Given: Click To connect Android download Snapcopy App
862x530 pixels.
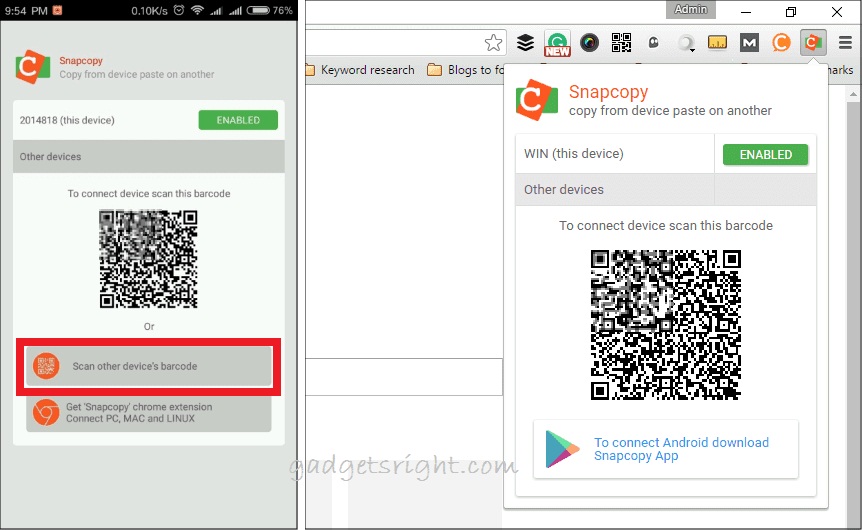Looking at the screenshot, I should (x=665, y=449).
